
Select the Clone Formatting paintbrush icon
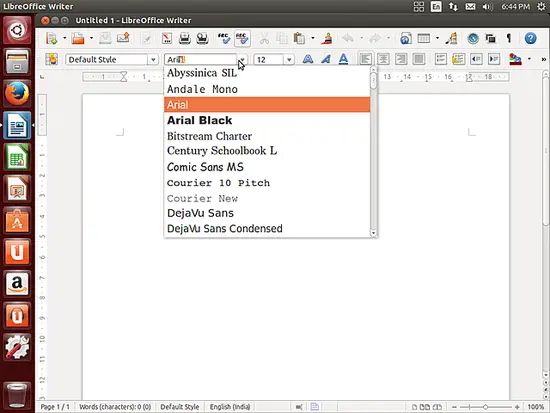coord(327,38)
